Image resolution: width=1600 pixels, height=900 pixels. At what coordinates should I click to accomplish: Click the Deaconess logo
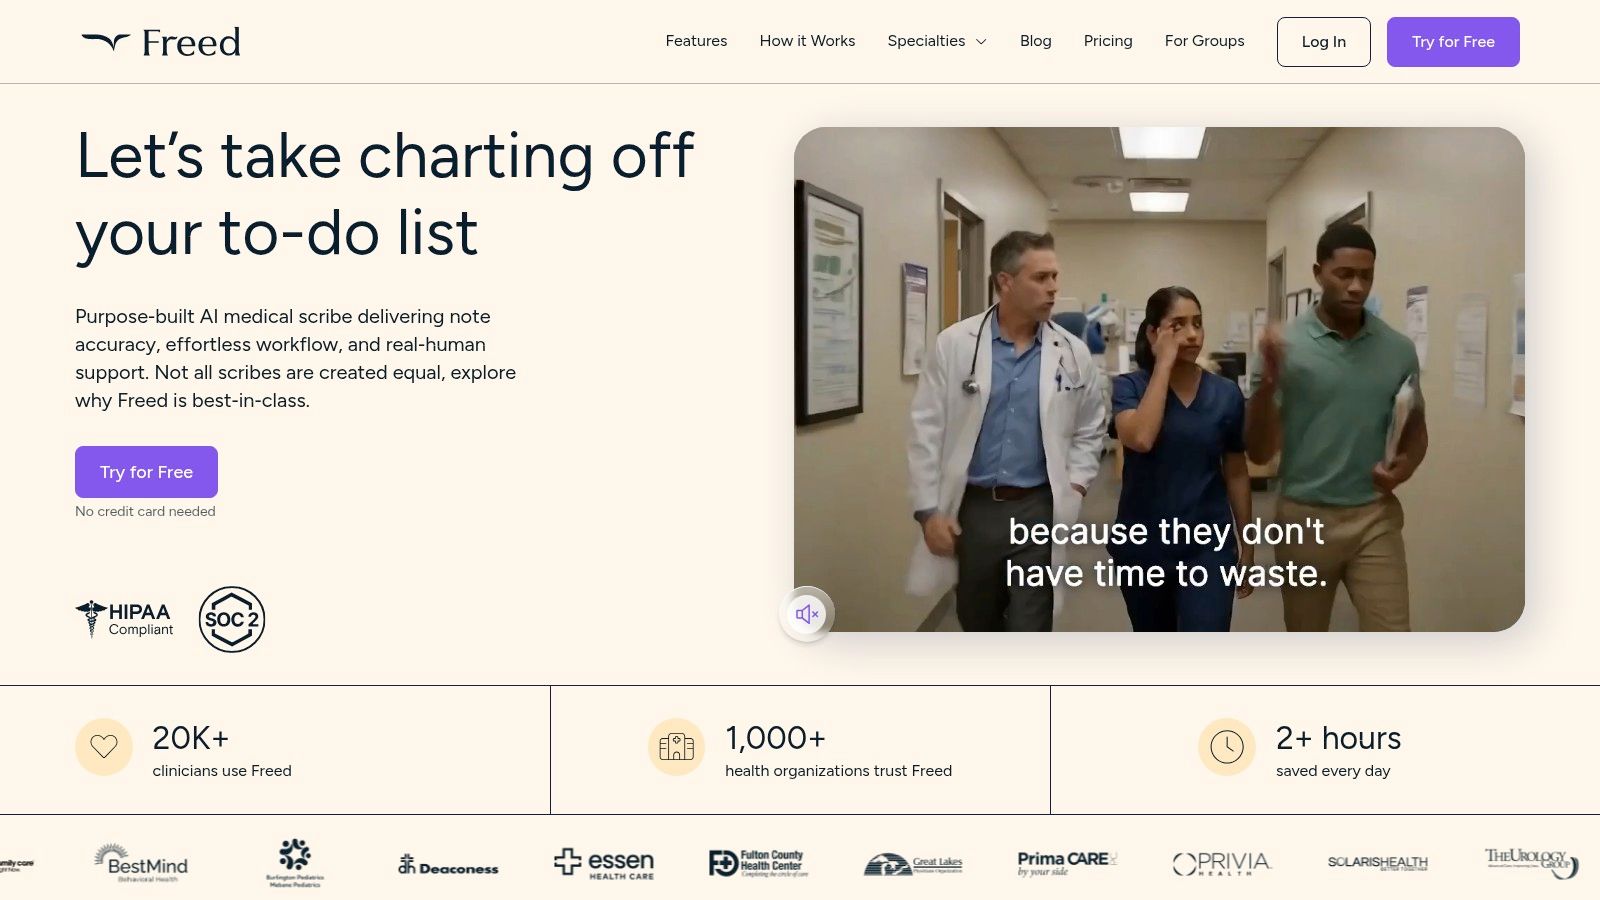point(448,865)
